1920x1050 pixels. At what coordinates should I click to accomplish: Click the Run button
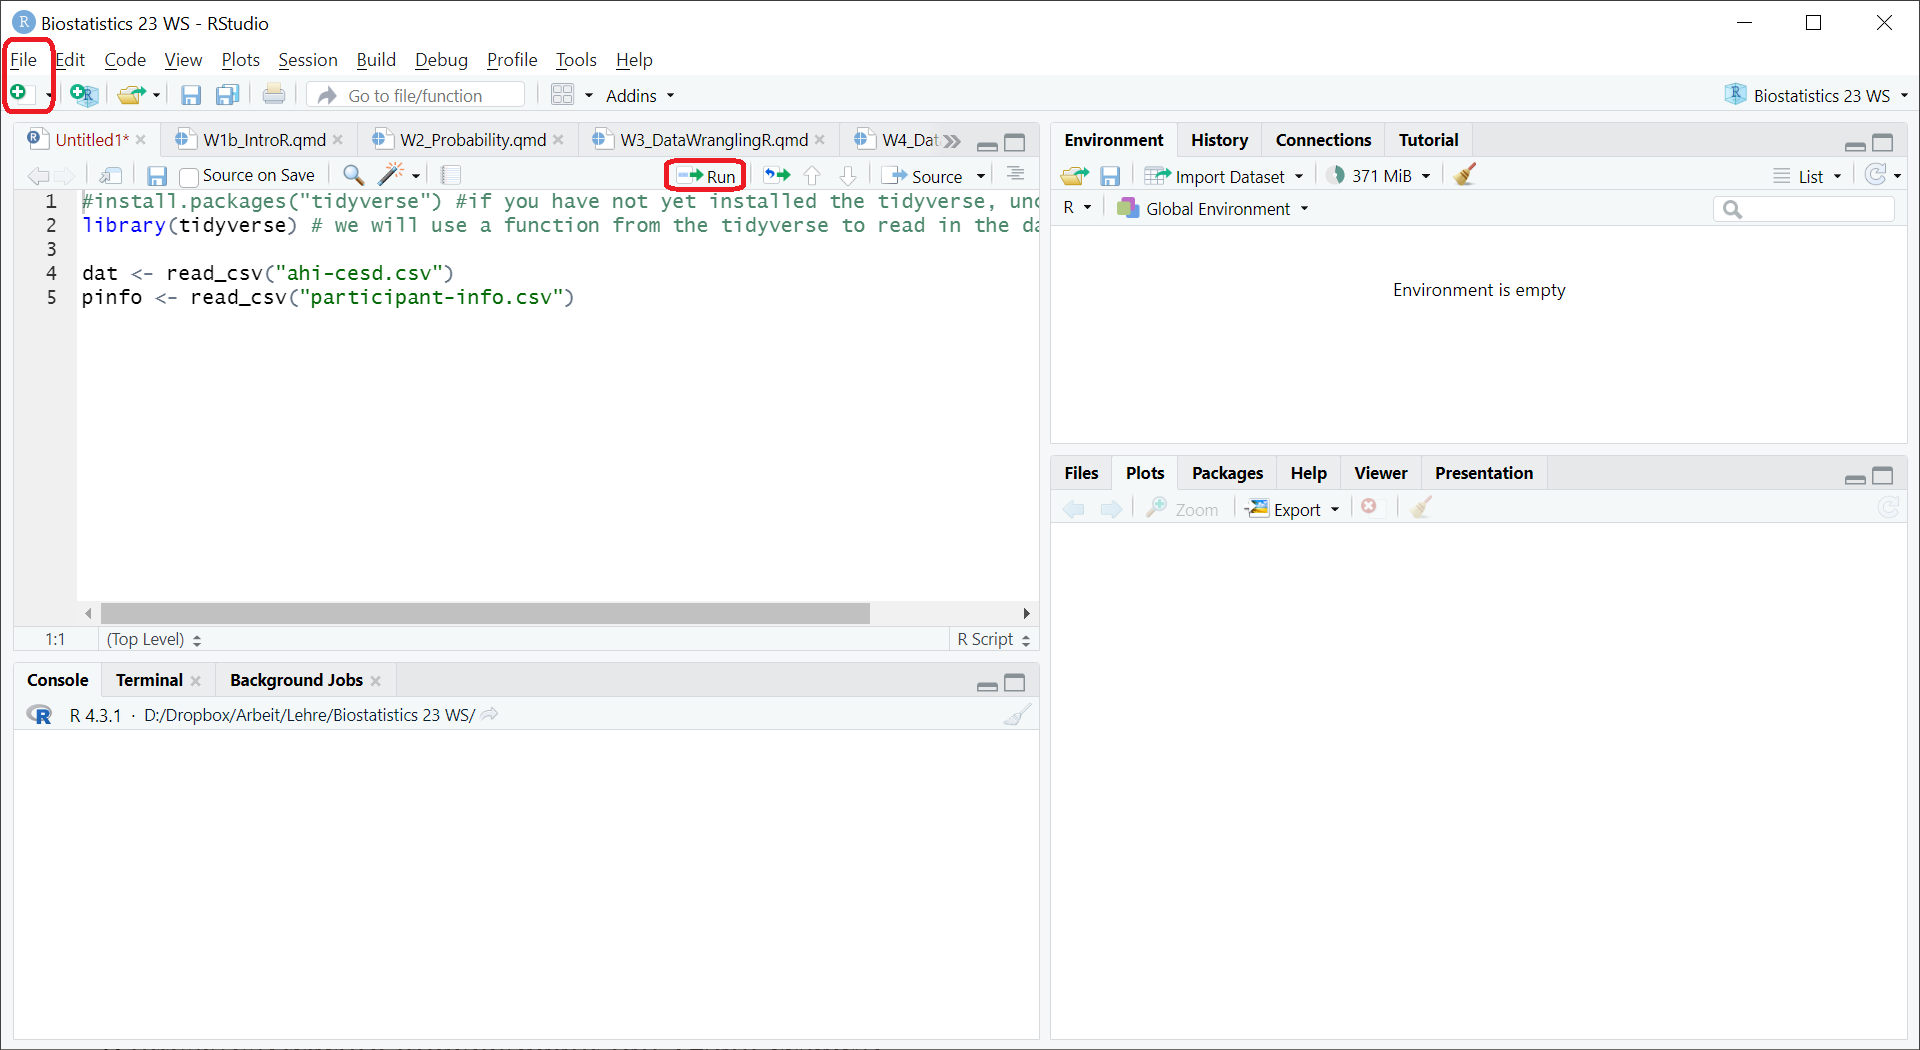706,176
